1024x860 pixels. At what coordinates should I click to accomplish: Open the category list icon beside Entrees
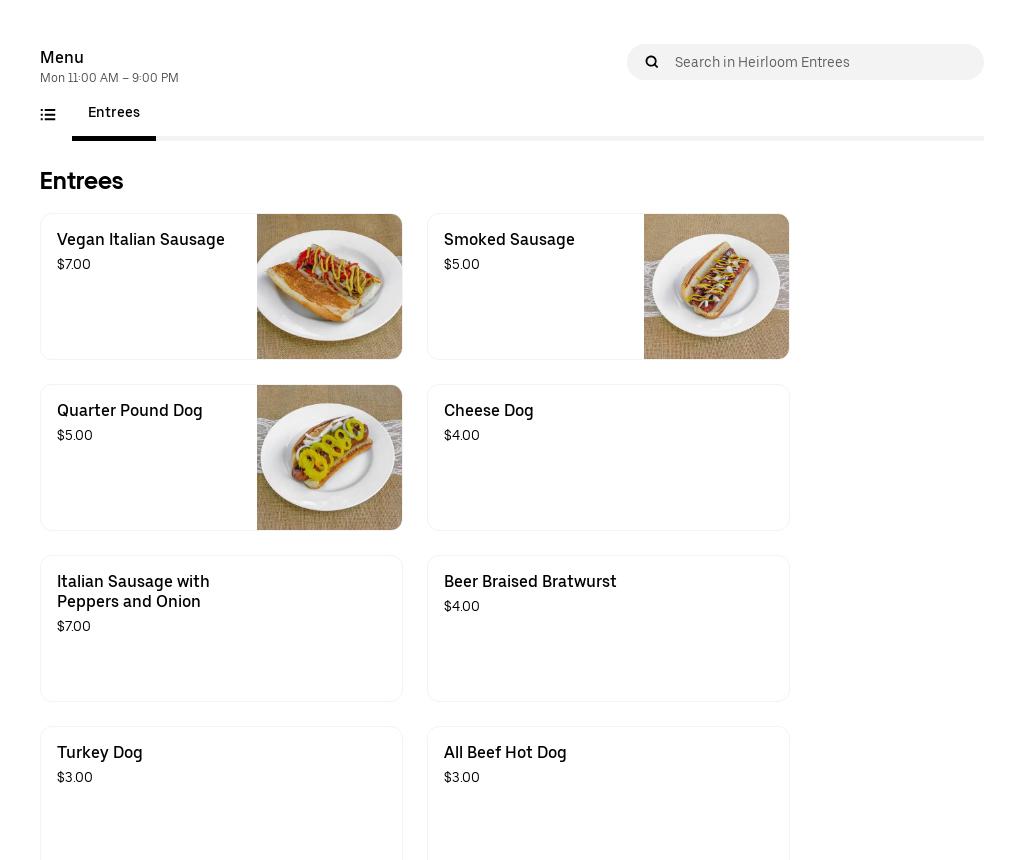(x=48, y=114)
